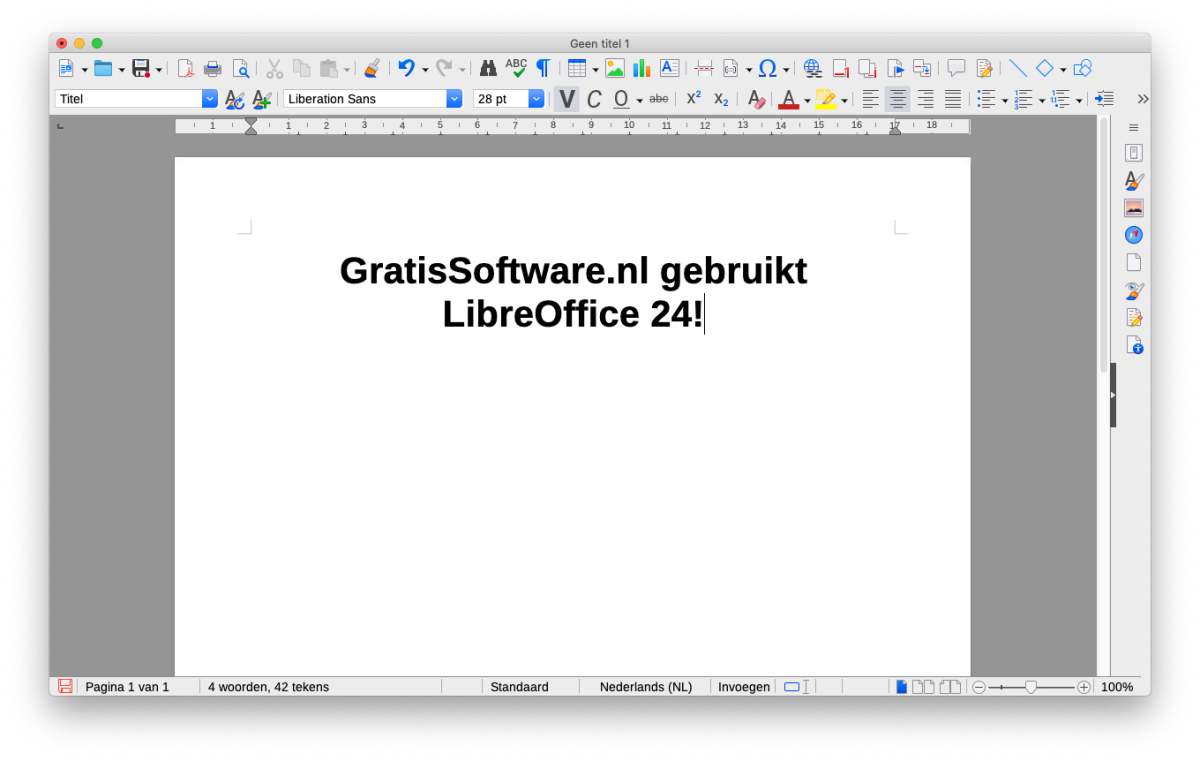Expand the Liberation Sans font name list
The image size is (1200, 761).
coord(454,99)
